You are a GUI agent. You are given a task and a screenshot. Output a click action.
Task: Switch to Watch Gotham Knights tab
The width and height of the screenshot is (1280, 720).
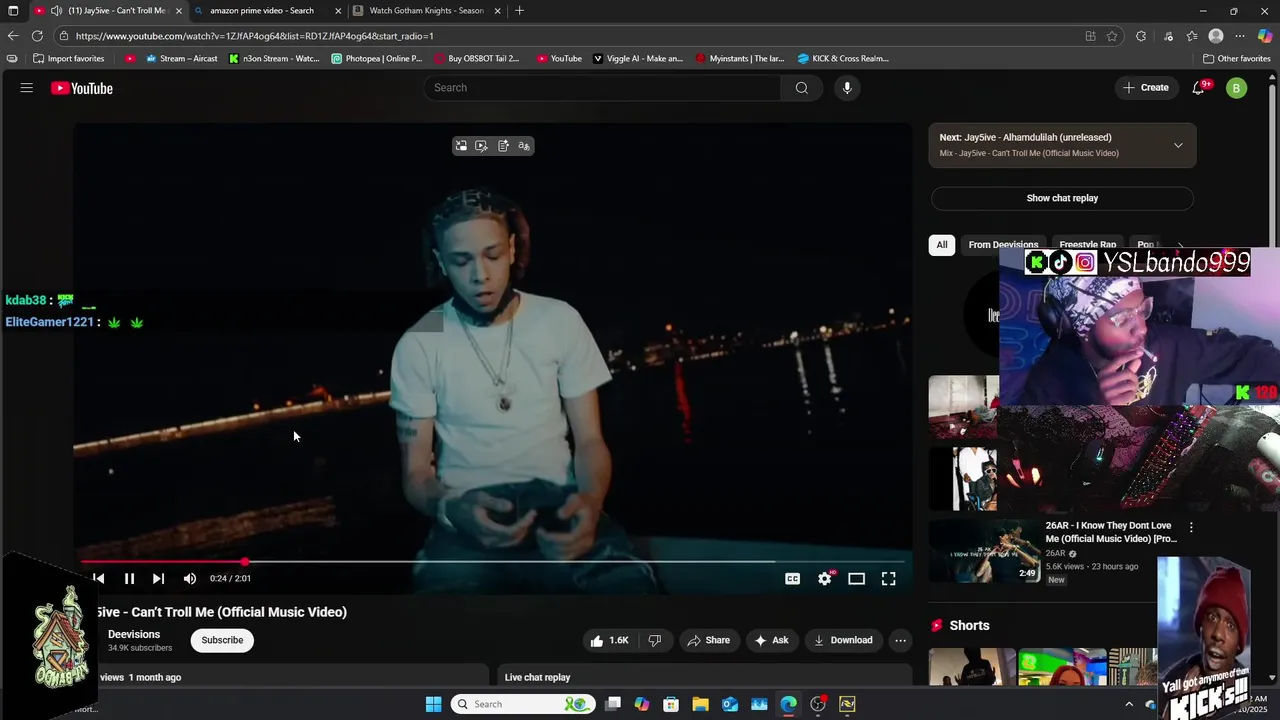point(426,11)
